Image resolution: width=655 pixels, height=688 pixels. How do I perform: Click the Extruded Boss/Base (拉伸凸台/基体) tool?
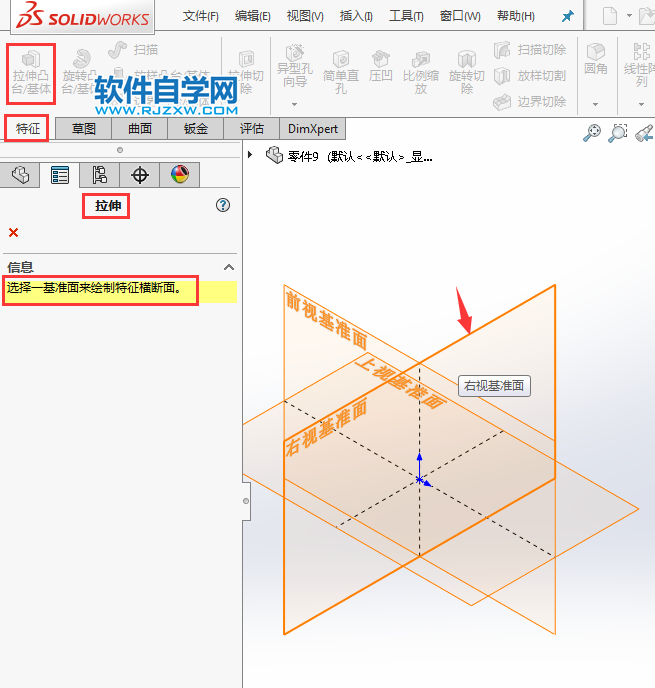31,73
